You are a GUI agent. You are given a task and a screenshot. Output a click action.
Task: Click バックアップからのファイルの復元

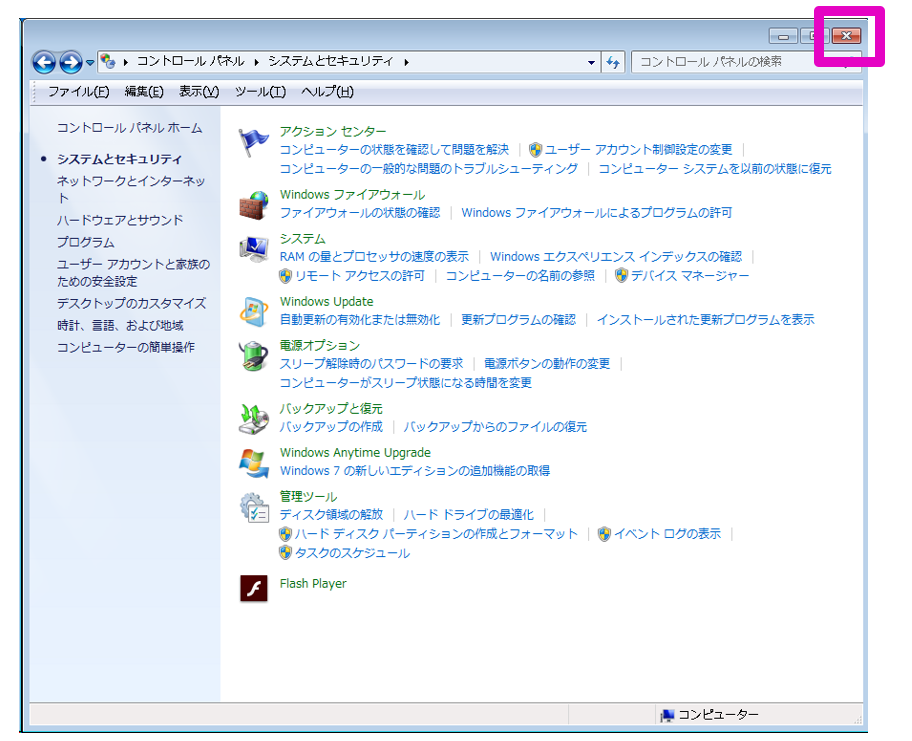(x=495, y=426)
